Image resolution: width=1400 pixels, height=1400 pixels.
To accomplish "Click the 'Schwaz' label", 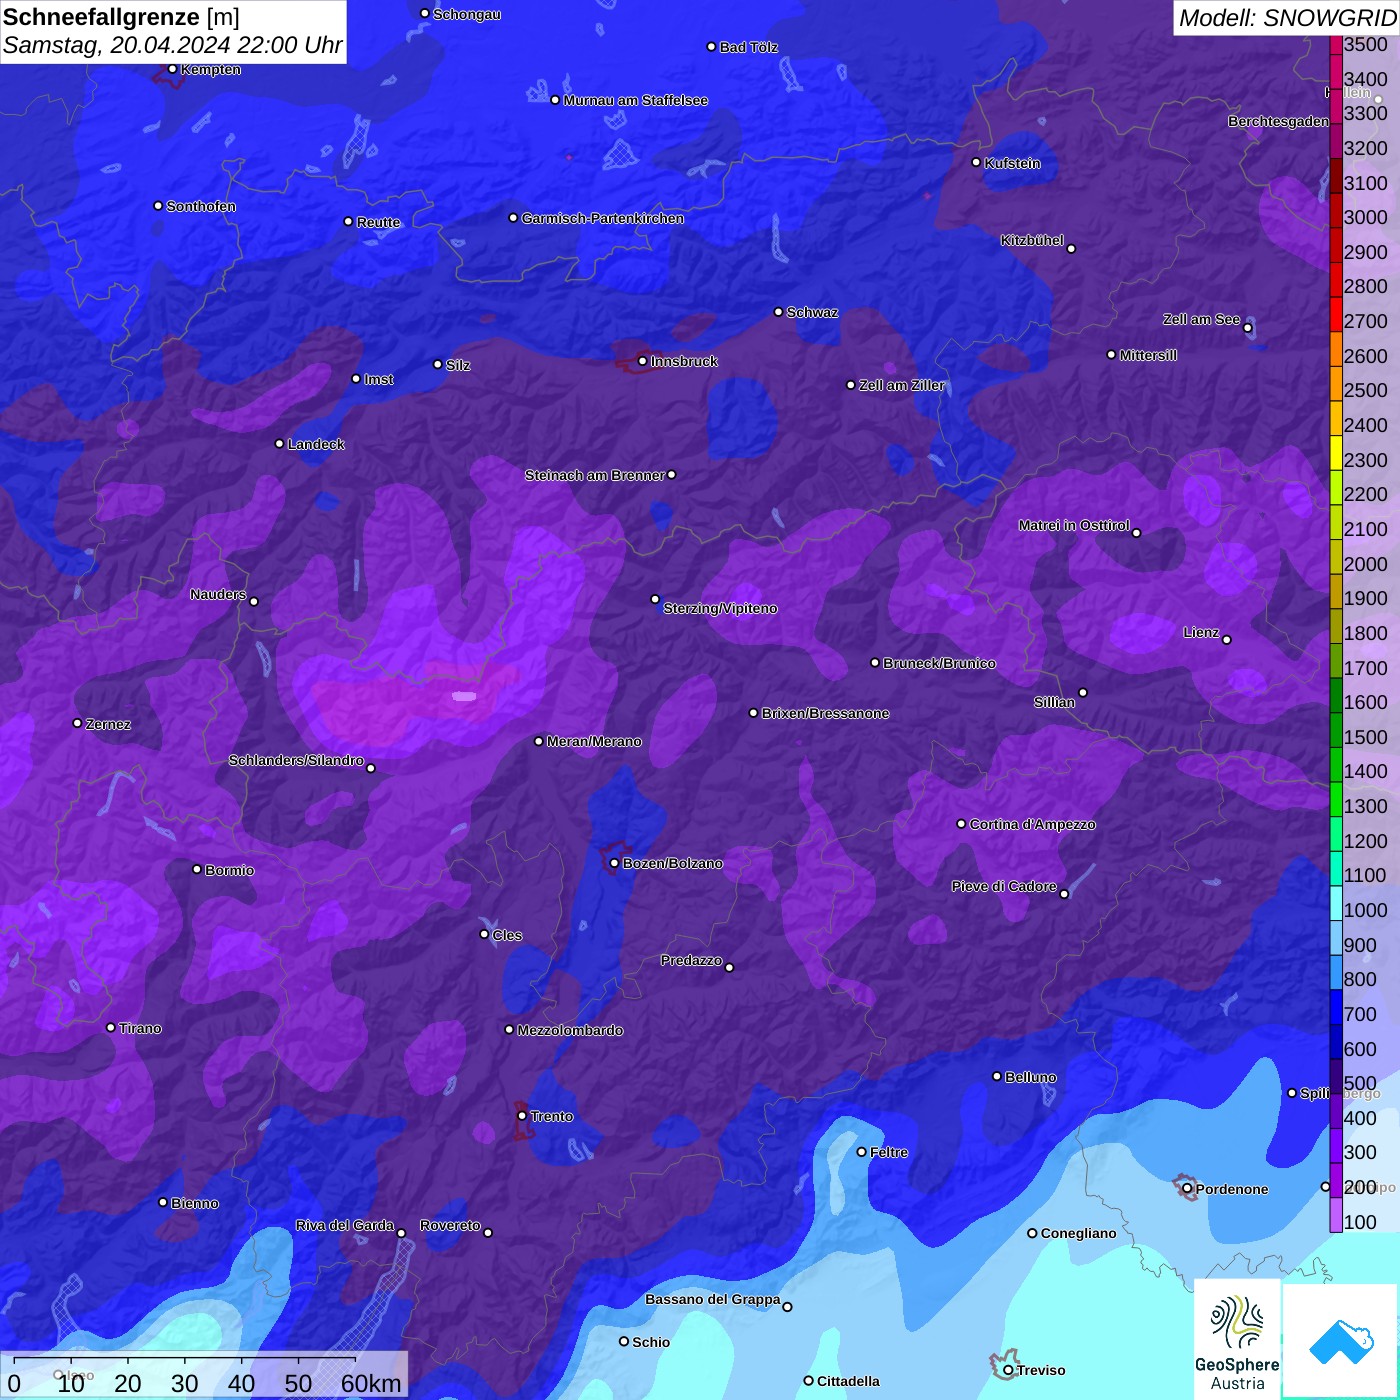I will coord(812,312).
